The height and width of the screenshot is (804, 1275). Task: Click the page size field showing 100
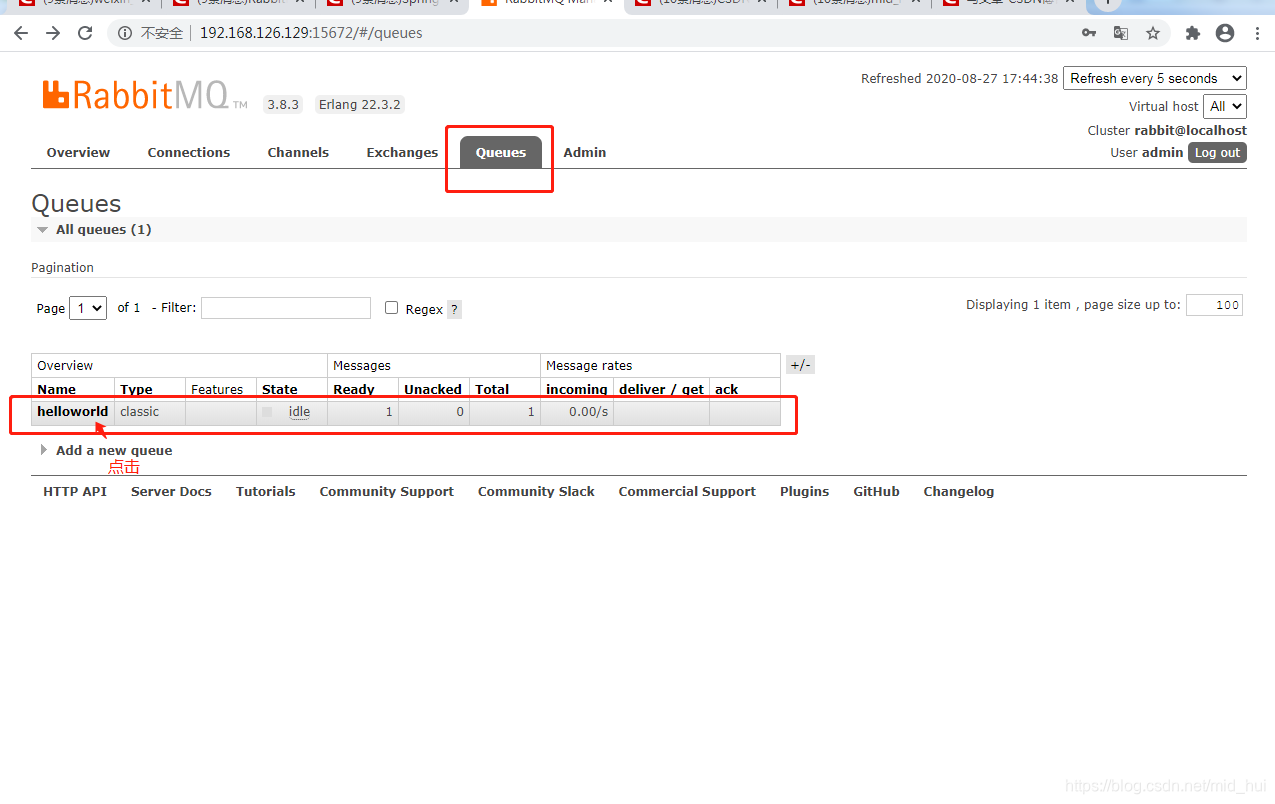click(1214, 305)
